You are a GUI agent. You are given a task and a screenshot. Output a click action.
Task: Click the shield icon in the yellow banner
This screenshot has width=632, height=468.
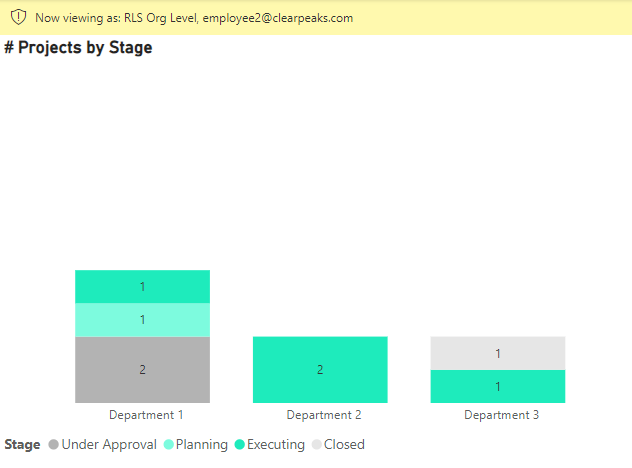18,18
